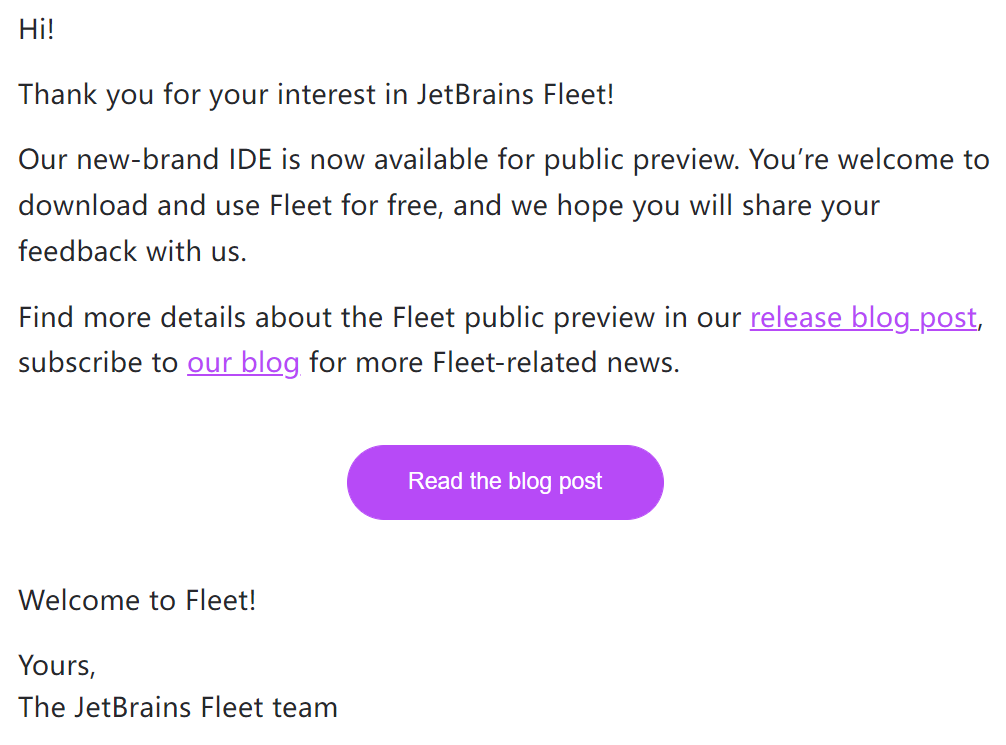Click the purple 'Read the blog post' button

tap(505, 482)
